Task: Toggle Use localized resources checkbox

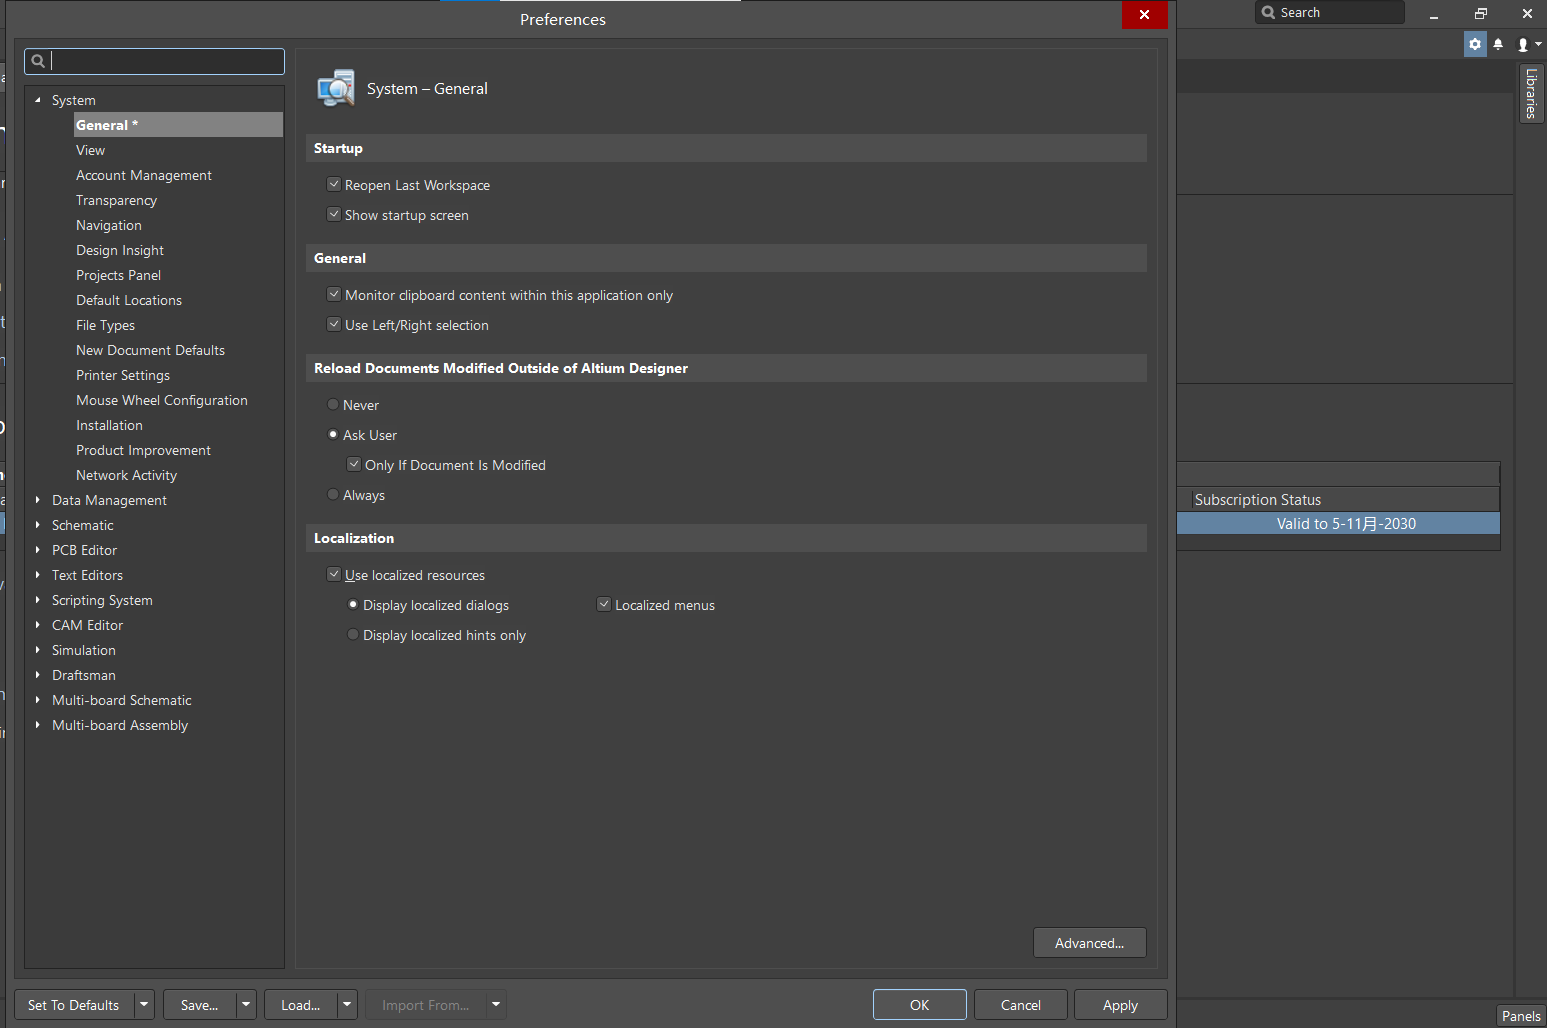Action: tap(334, 574)
